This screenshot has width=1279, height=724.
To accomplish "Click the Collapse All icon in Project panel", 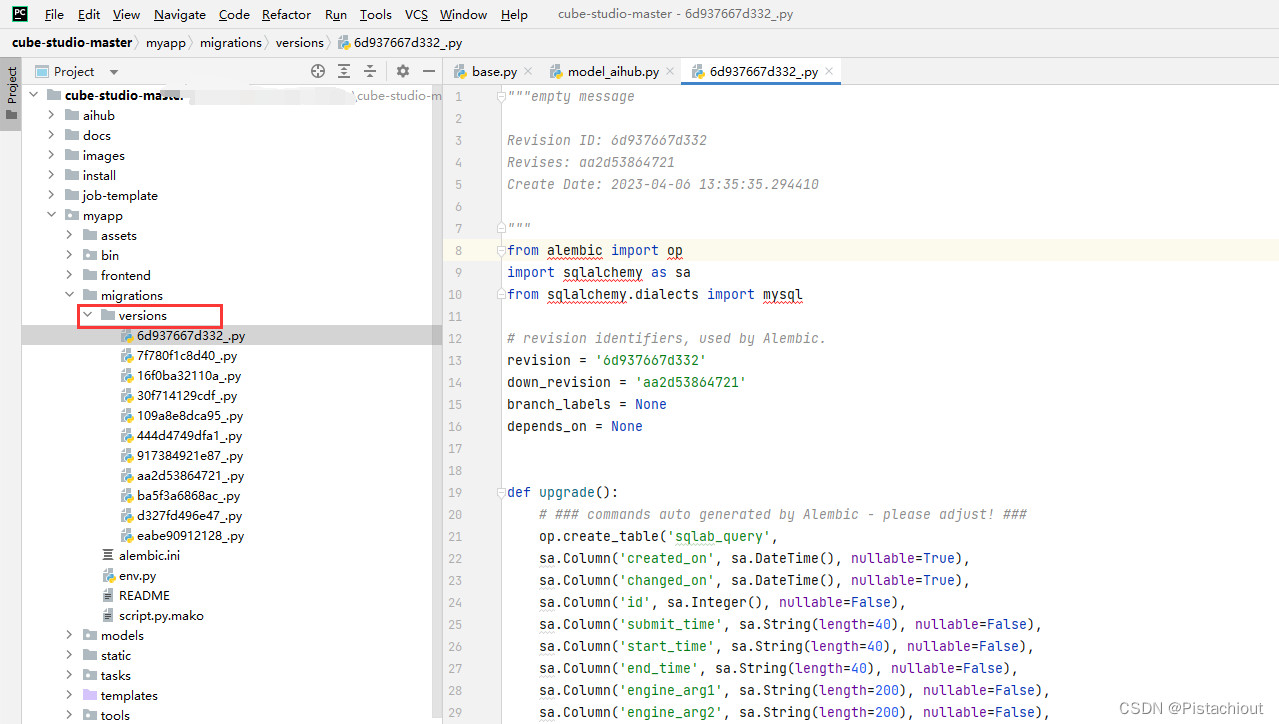I will click(x=370, y=71).
